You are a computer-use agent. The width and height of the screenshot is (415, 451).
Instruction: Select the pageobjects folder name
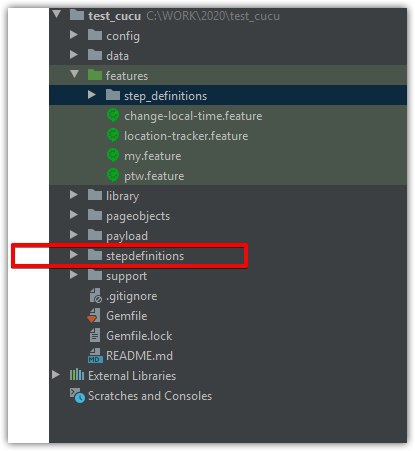point(138,216)
